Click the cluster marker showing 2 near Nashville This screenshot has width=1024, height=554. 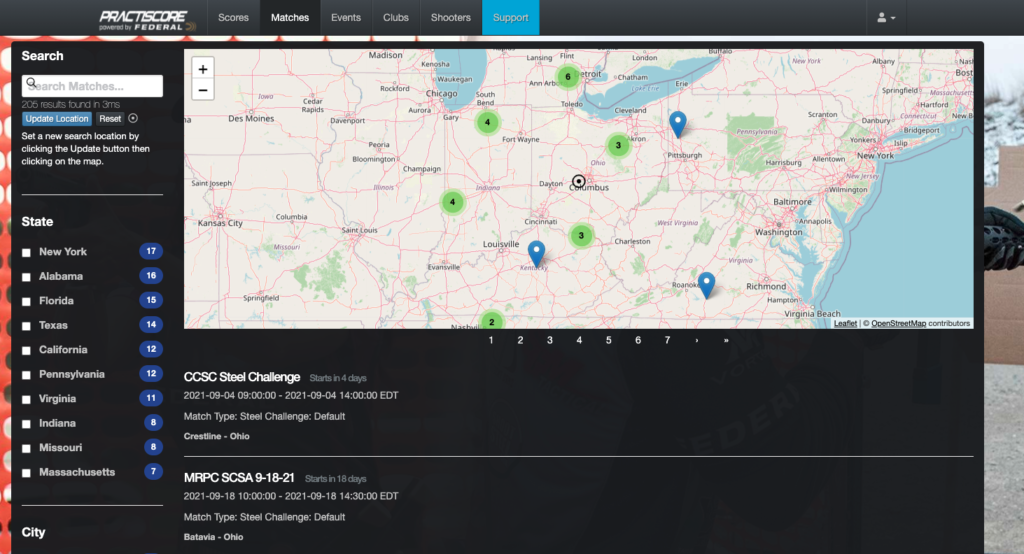point(492,321)
